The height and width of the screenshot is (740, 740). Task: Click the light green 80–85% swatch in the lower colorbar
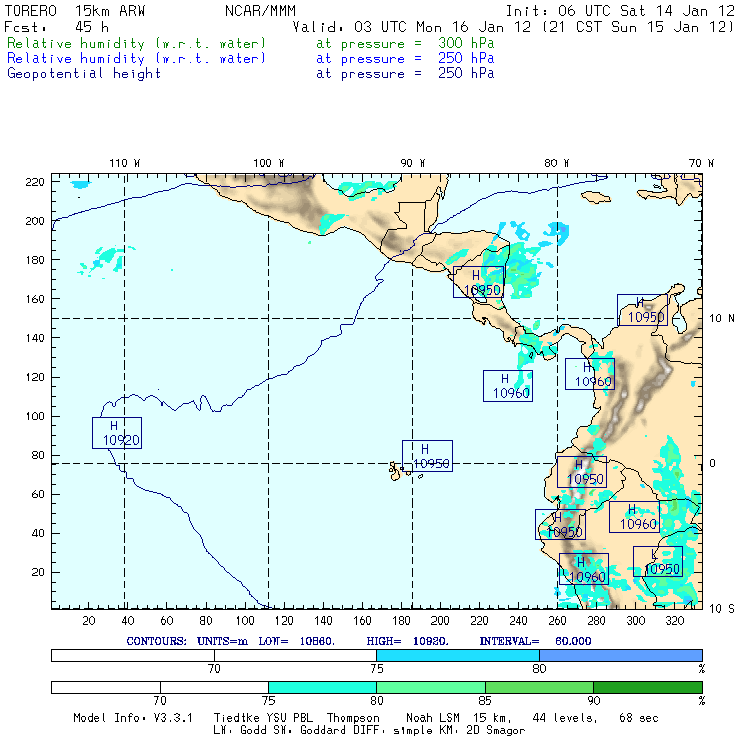(431, 687)
